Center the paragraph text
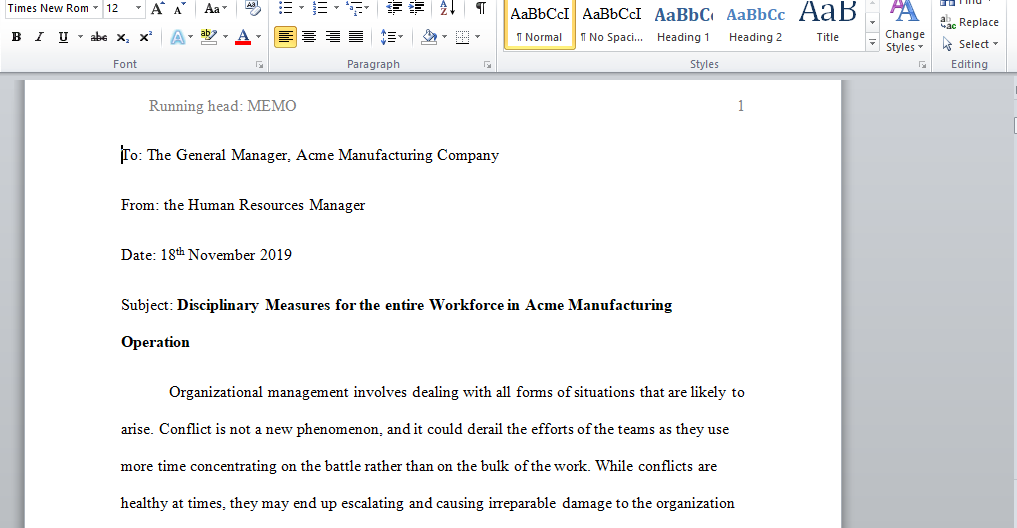This screenshot has height=528, width=1017. pyautogui.click(x=309, y=37)
